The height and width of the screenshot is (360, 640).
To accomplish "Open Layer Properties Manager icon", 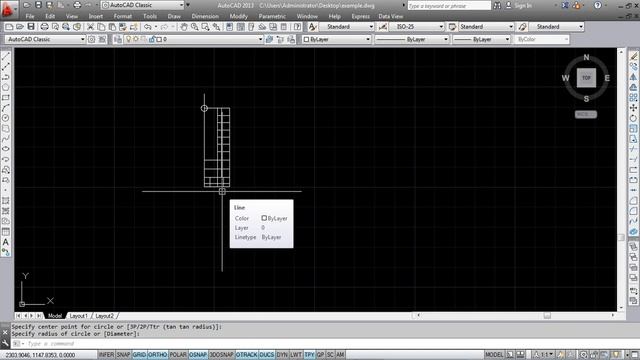I will 118,39.
